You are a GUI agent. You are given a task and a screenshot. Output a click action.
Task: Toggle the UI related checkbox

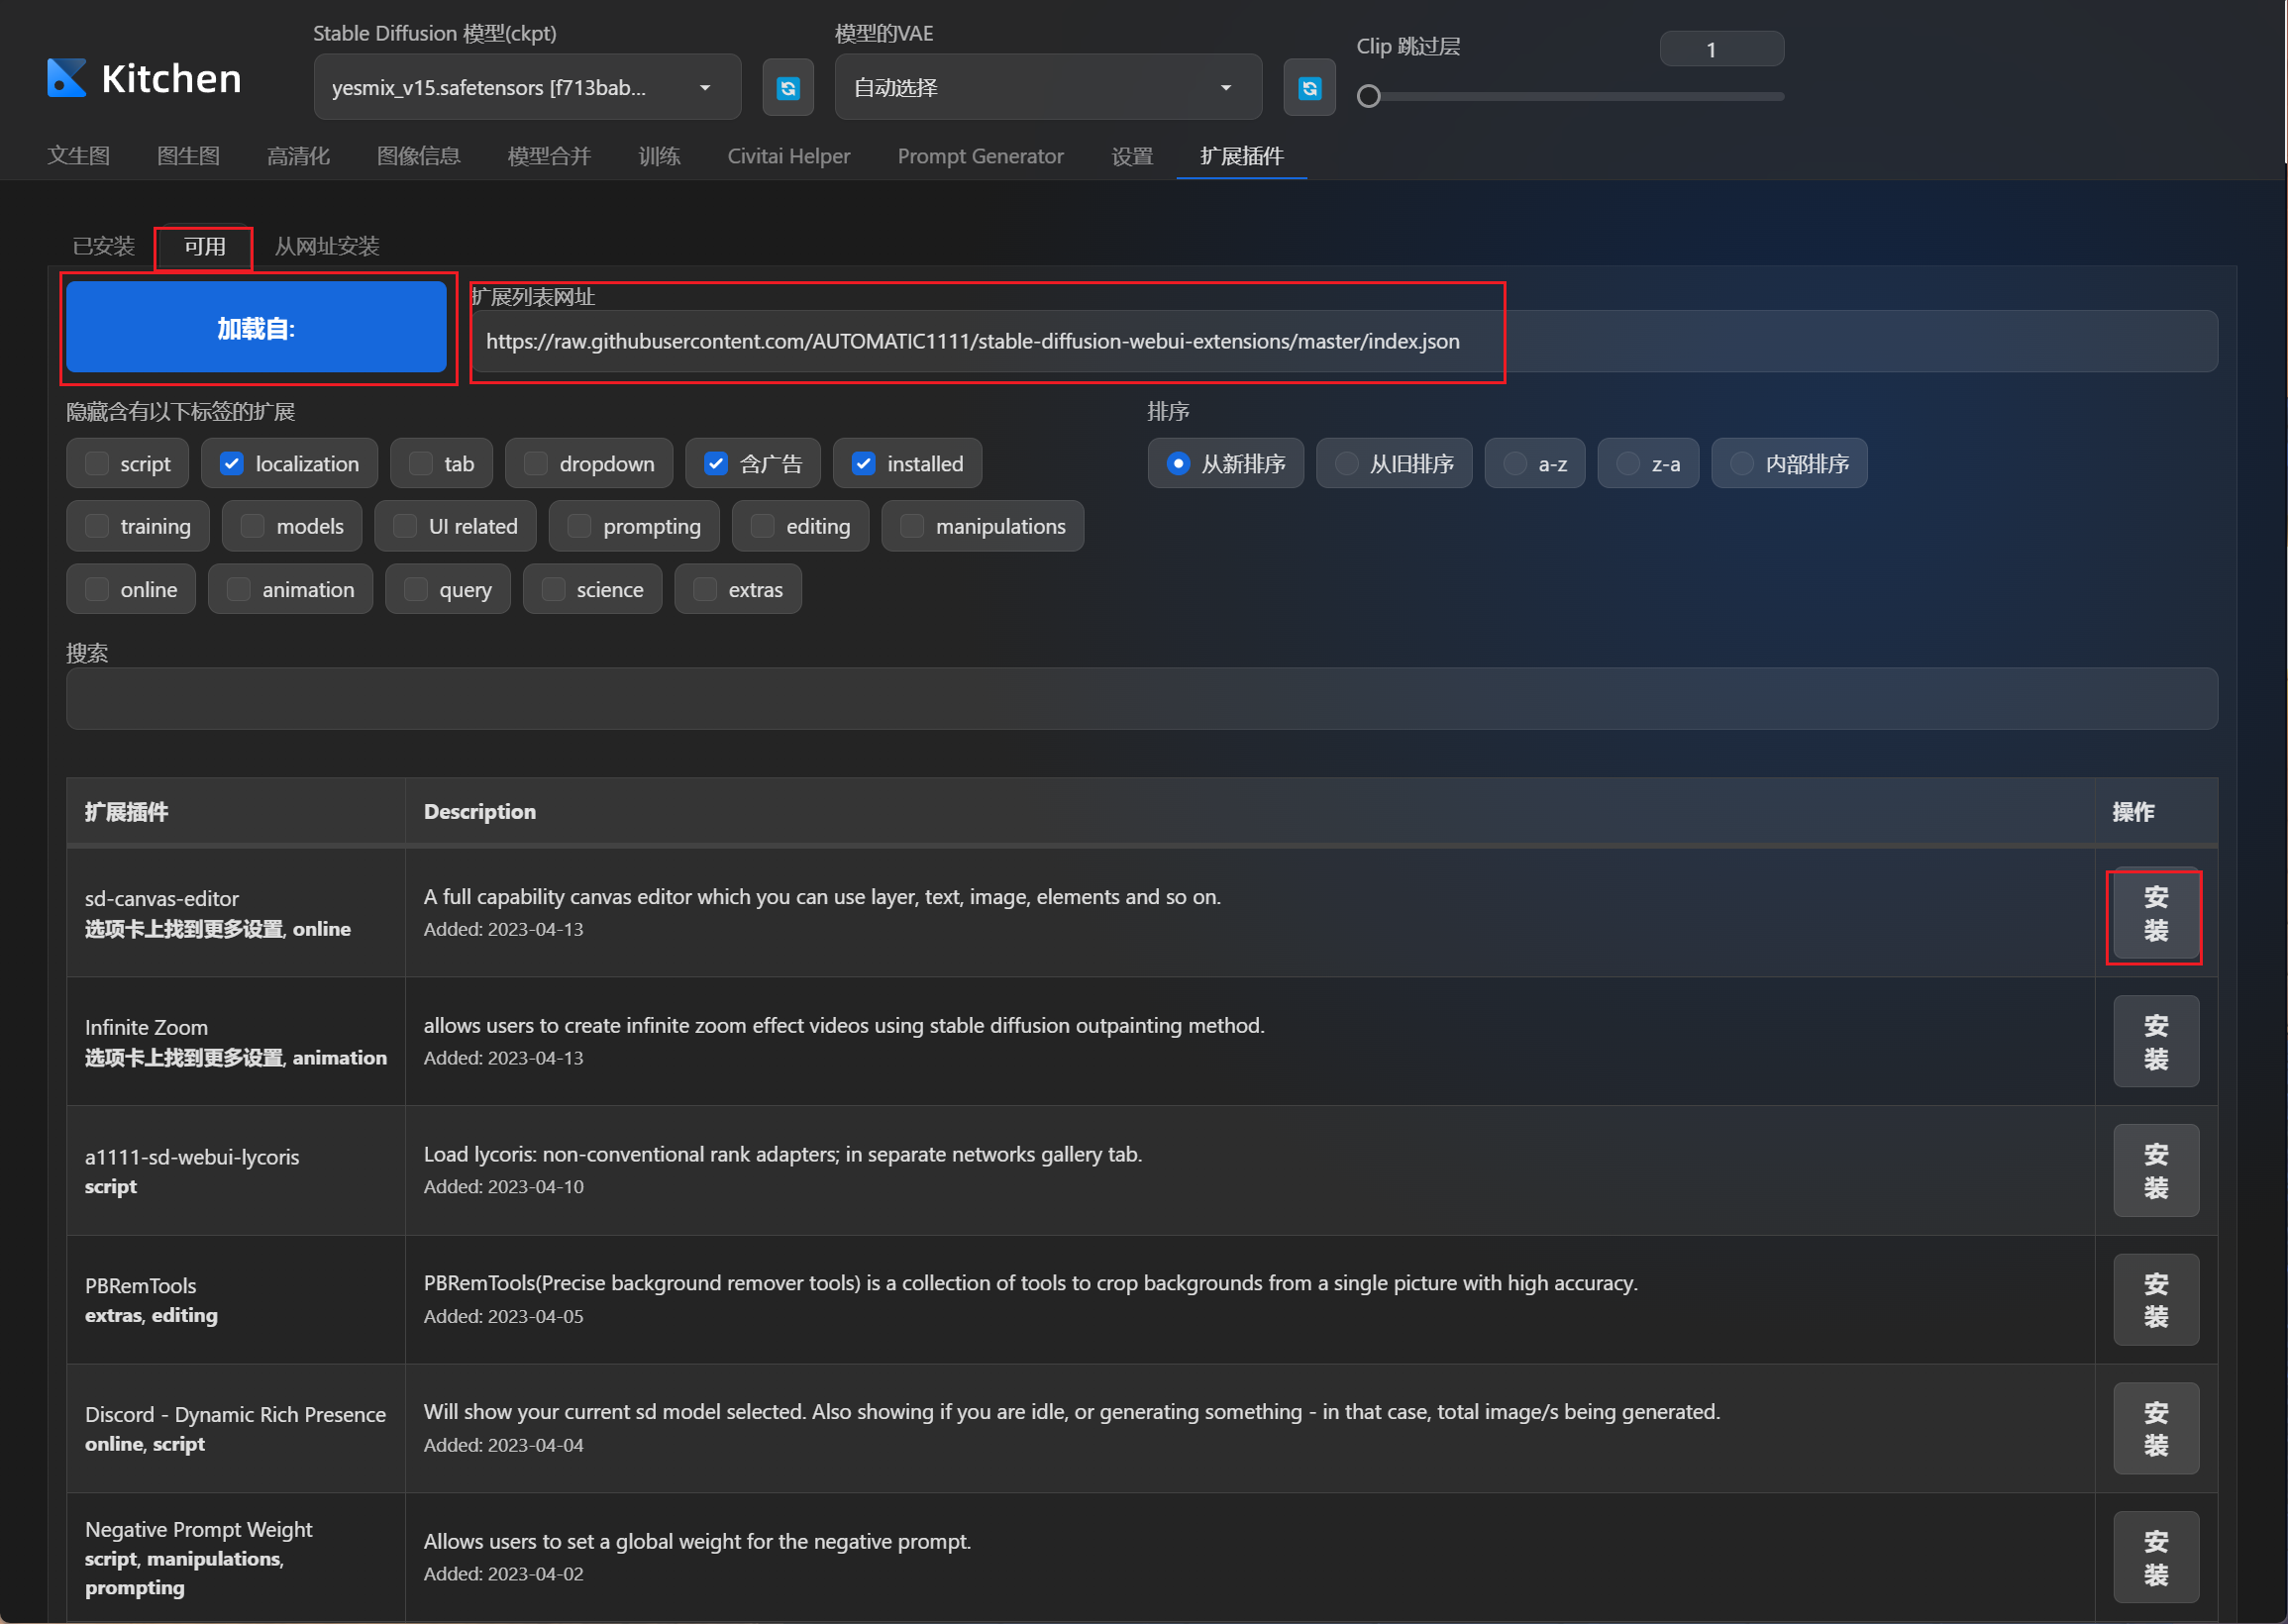pos(405,526)
